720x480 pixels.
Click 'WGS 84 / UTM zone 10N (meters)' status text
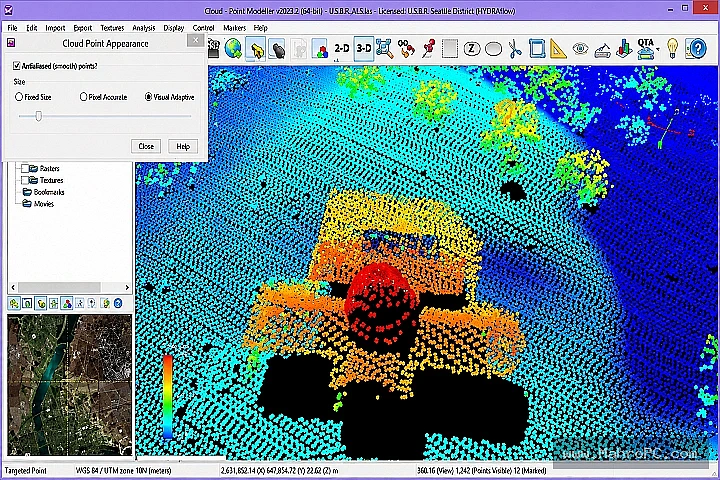(124, 470)
